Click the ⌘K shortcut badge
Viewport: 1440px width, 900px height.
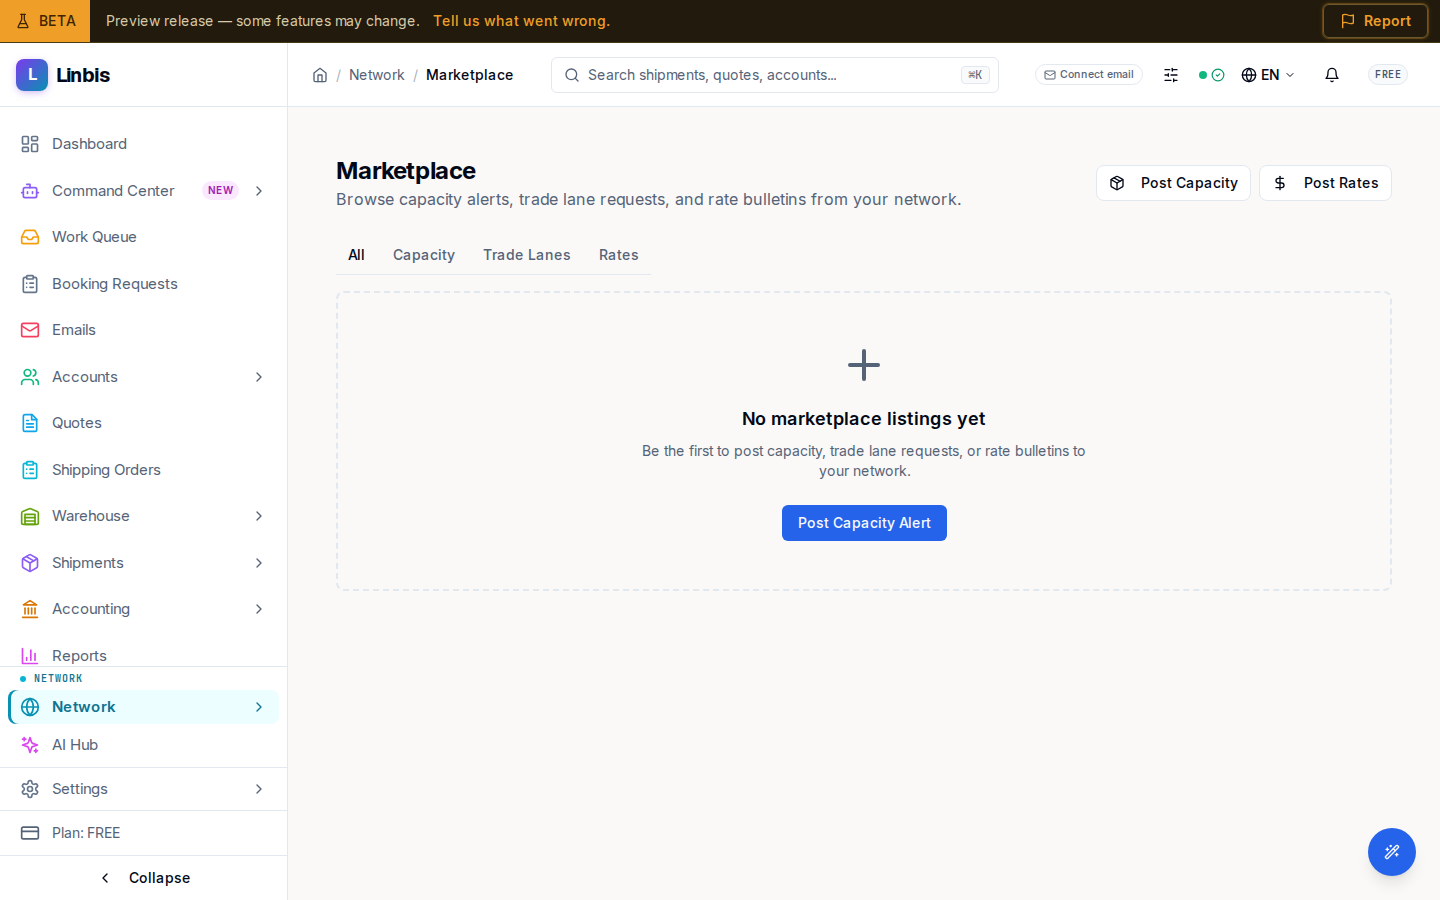tap(975, 75)
